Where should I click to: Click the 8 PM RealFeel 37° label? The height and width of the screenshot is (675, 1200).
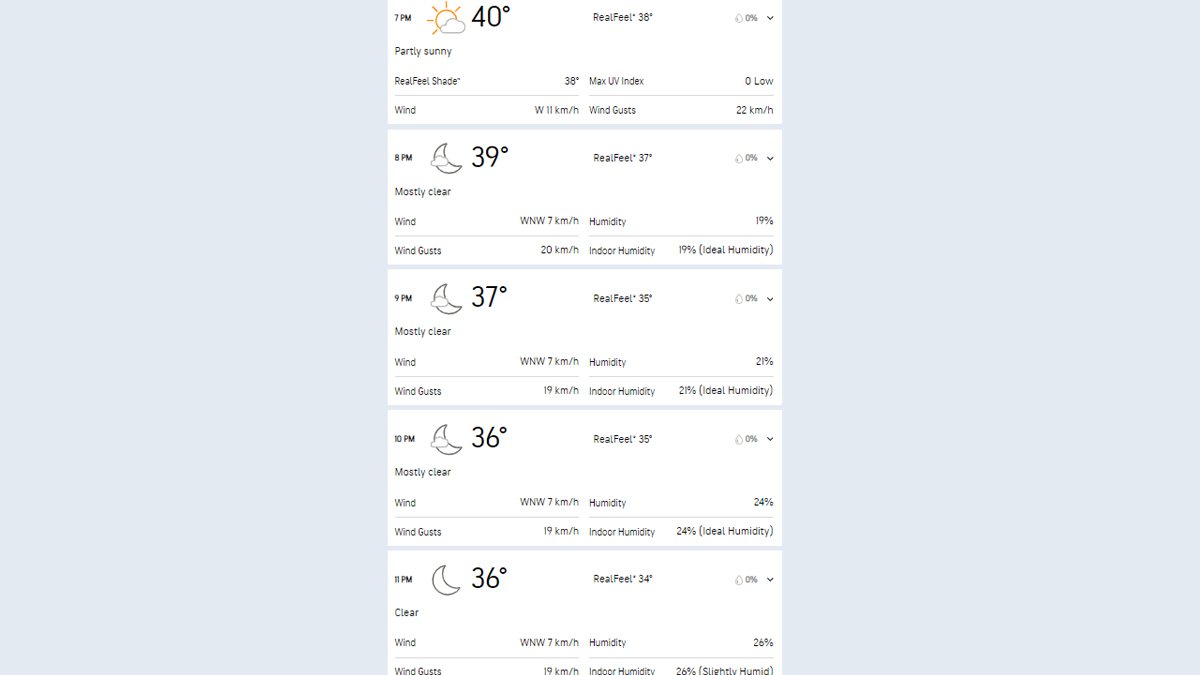coord(622,158)
